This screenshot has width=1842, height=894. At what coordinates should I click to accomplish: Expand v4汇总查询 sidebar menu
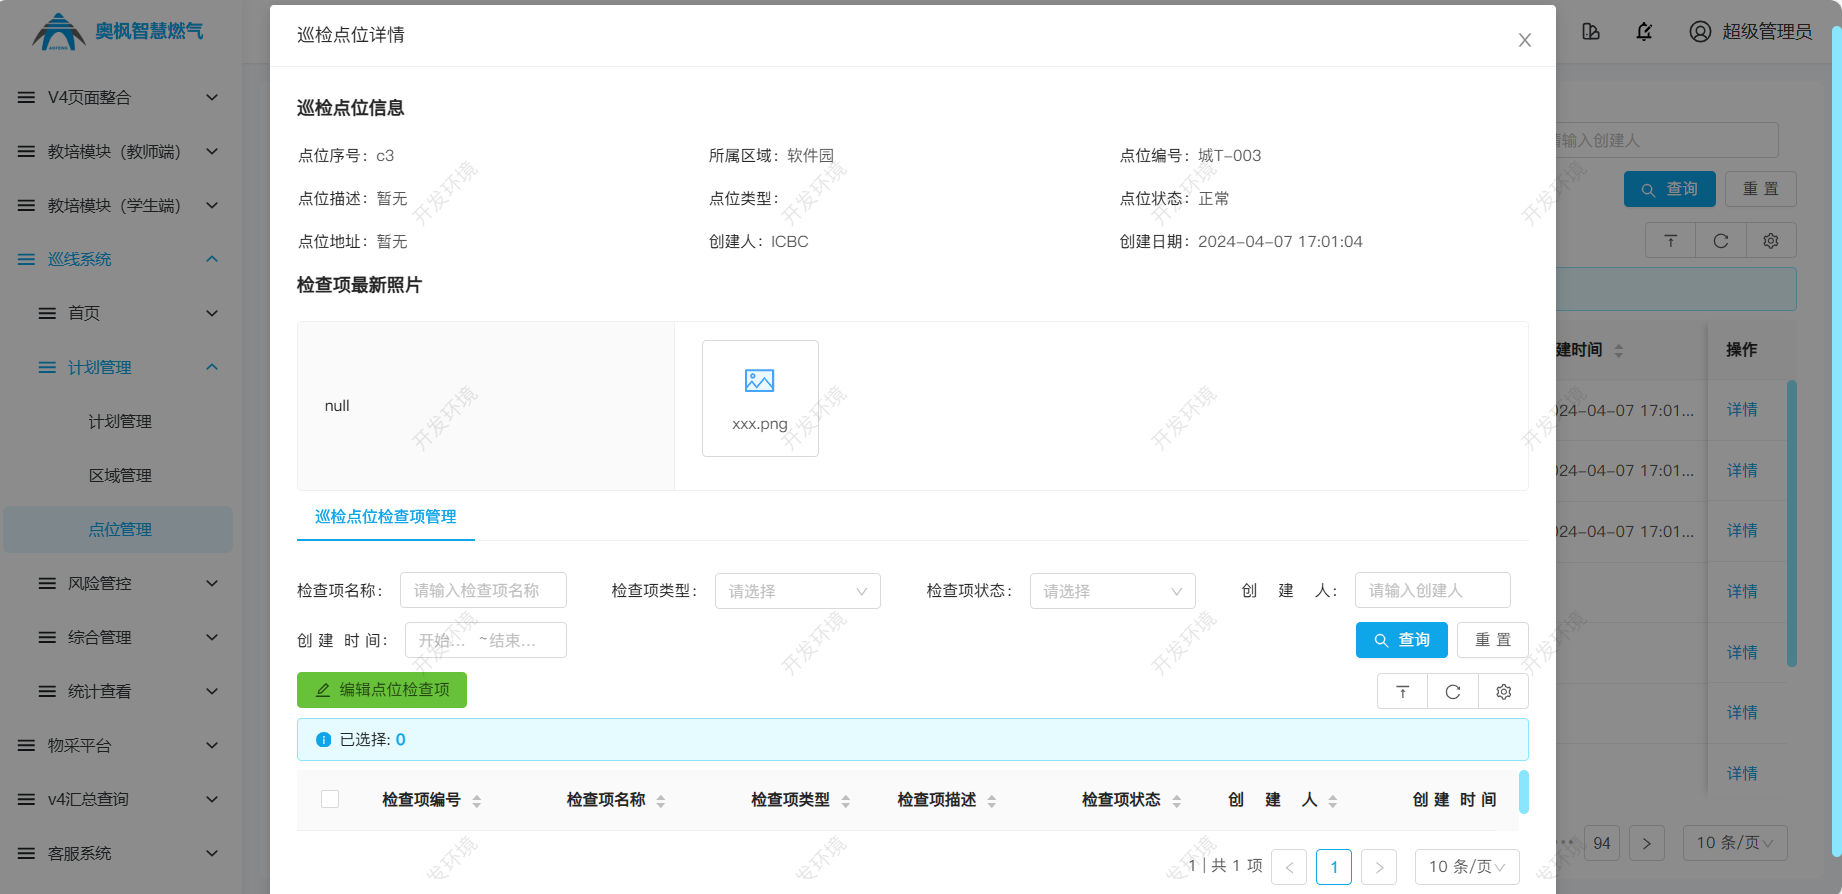click(x=118, y=799)
